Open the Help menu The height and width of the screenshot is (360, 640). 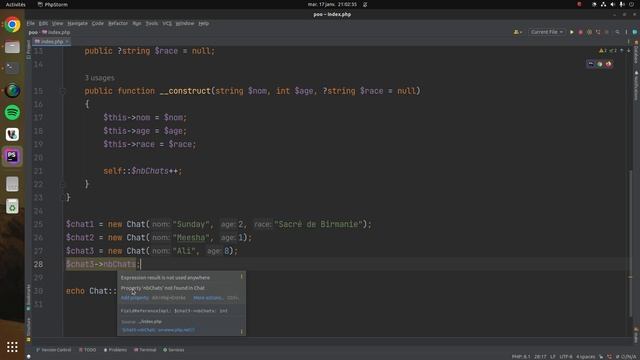204,23
